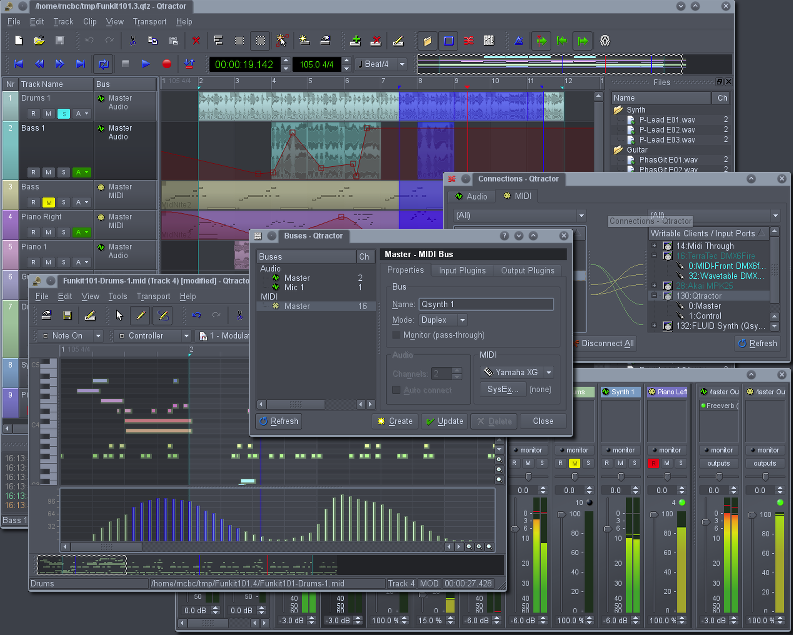This screenshot has width=793, height=635.
Task: Open the Mixer icon in main toolbar
Action: [x=489, y=40]
